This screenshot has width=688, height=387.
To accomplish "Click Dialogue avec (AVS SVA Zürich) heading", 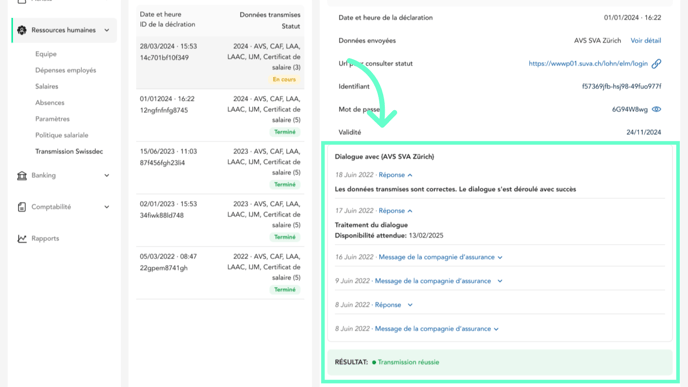I will pos(384,157).
